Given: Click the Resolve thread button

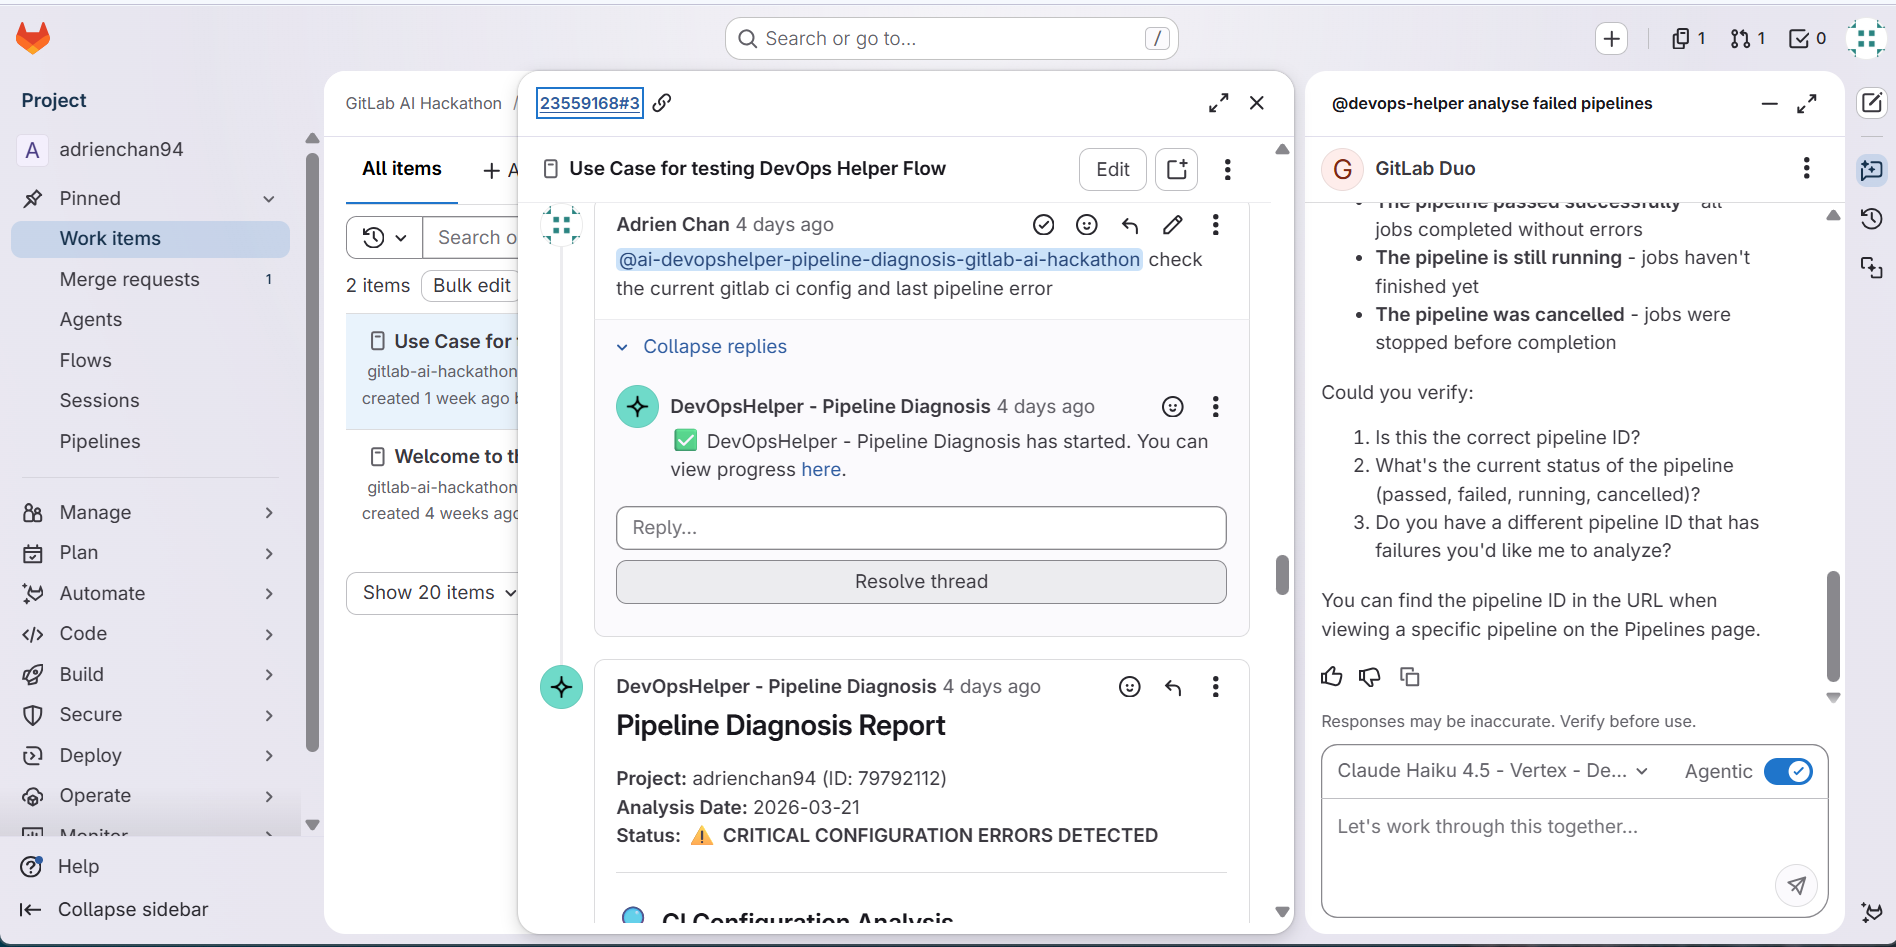Looking at the screenshot, I should pyautogui.click(x=921, y=582).
